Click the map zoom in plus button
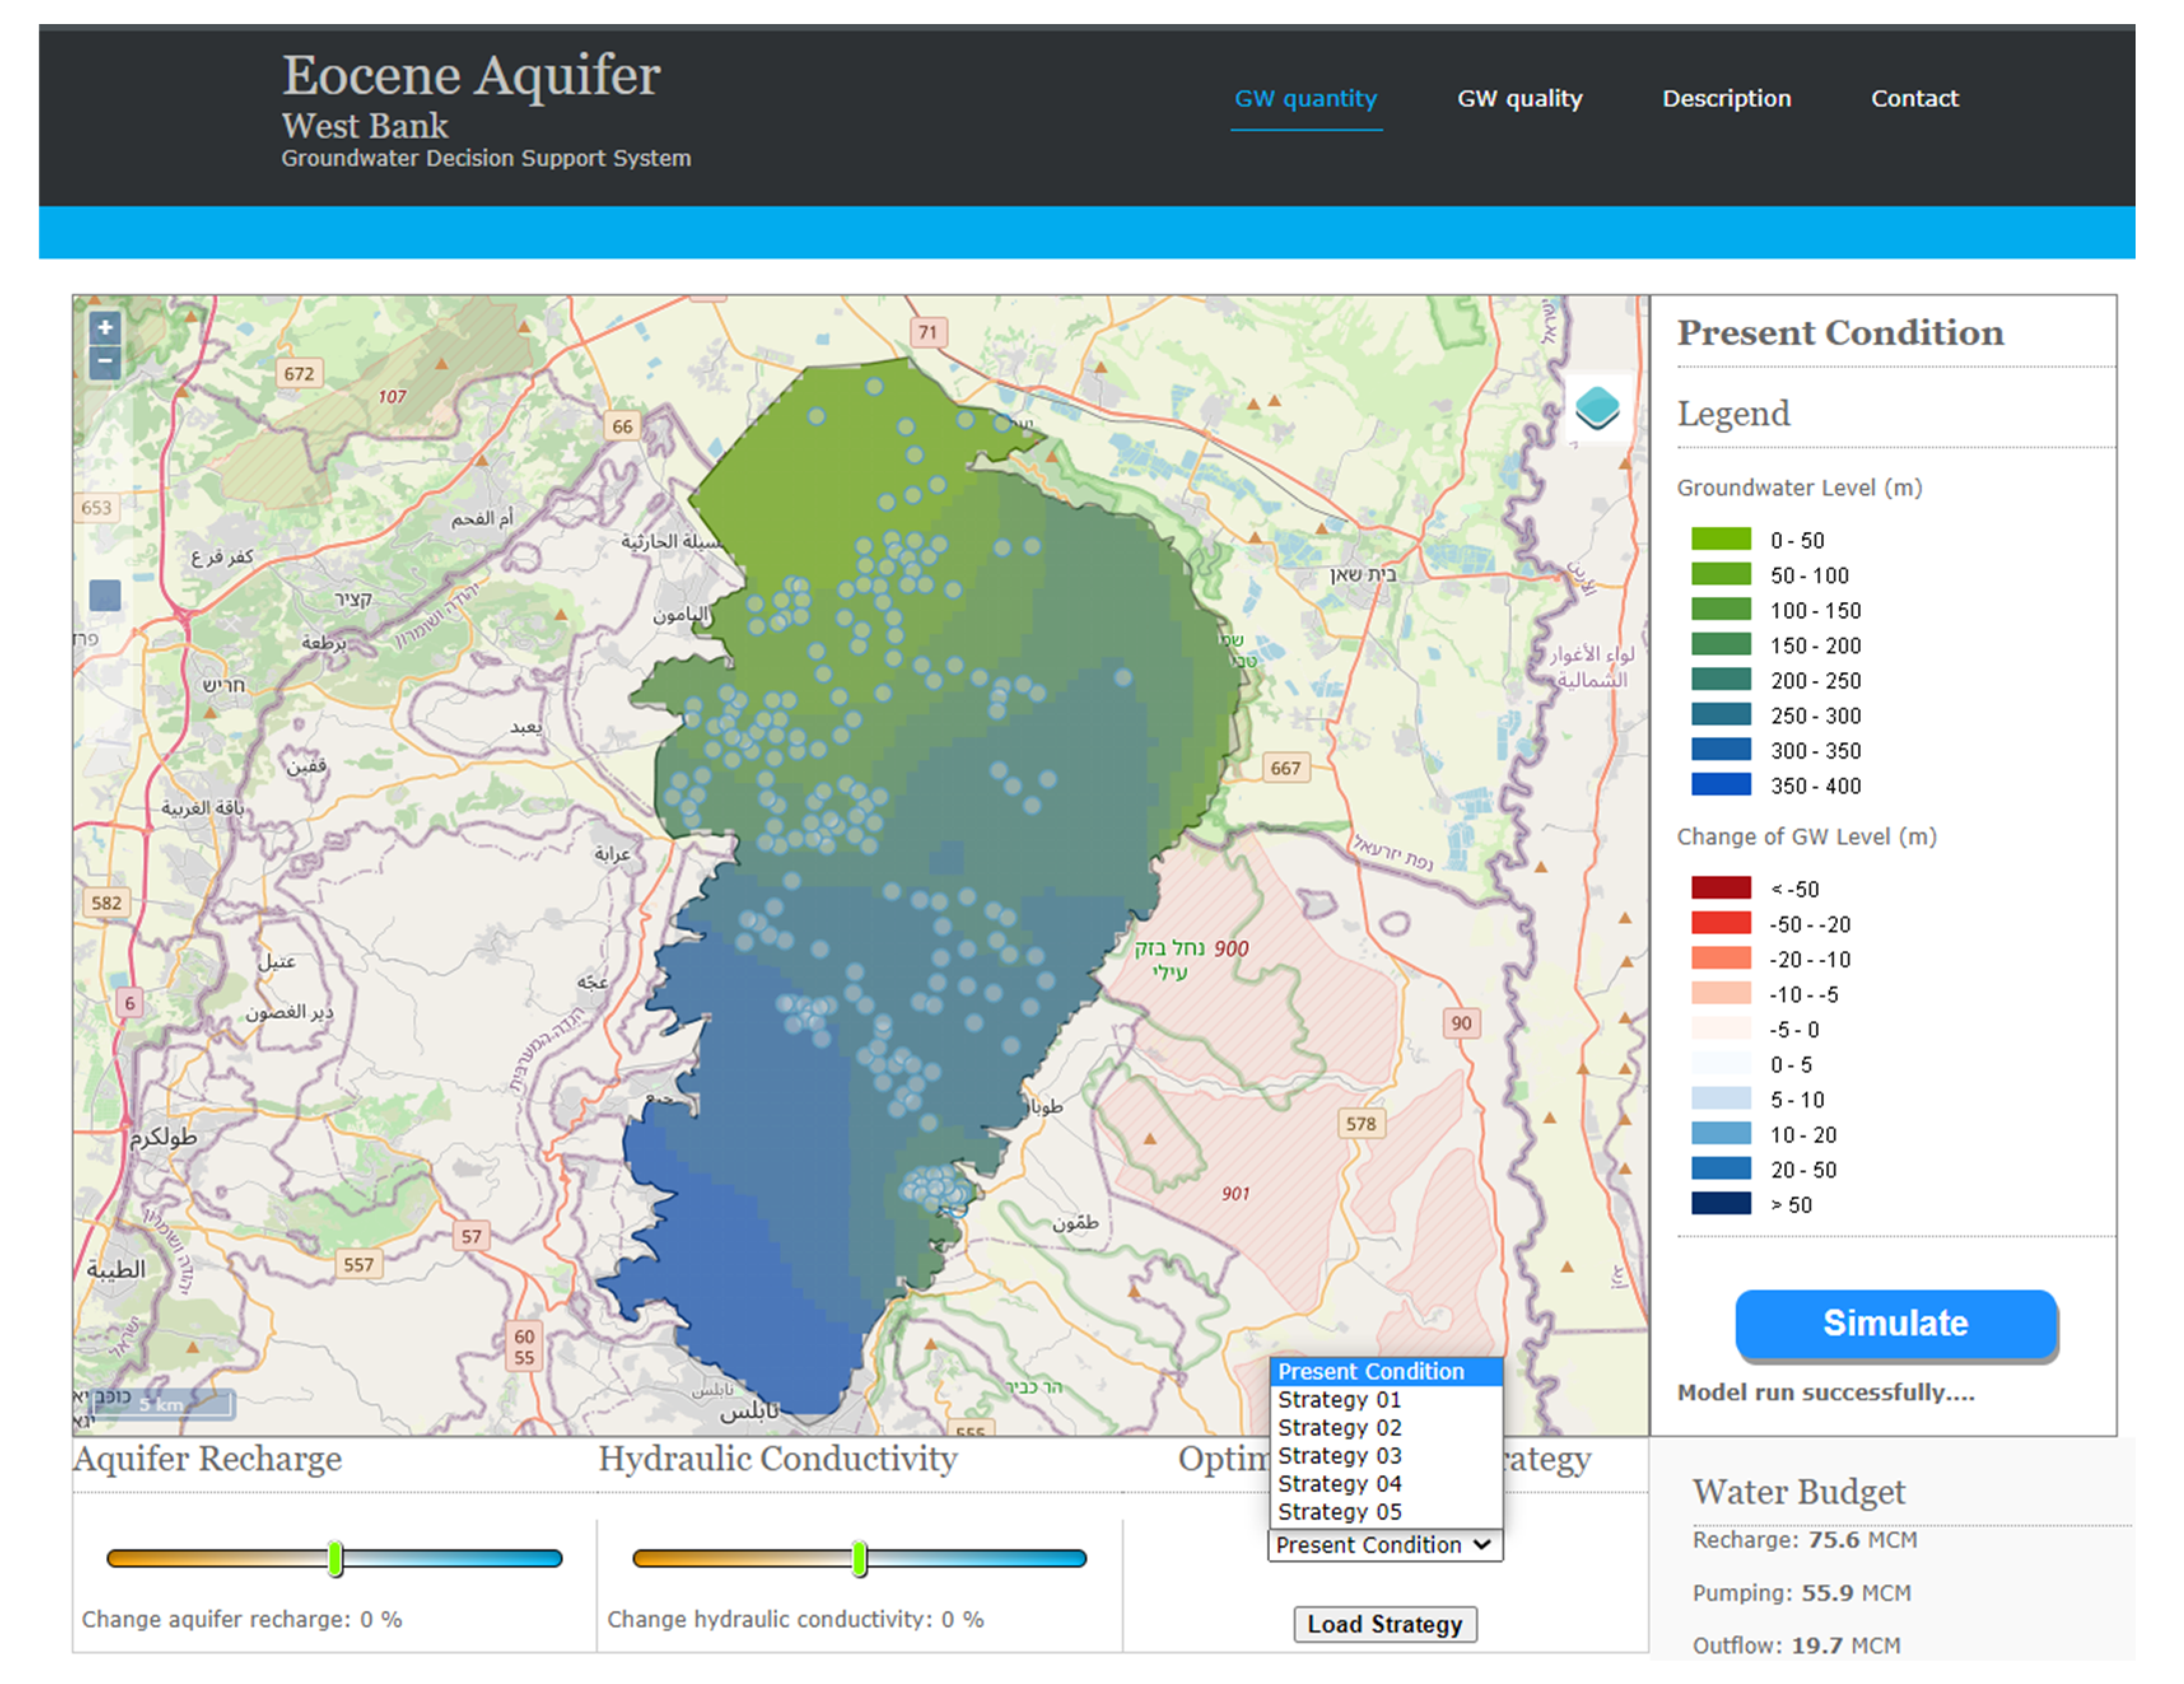Screen dimensions: 2184x1684 [105, 327]
